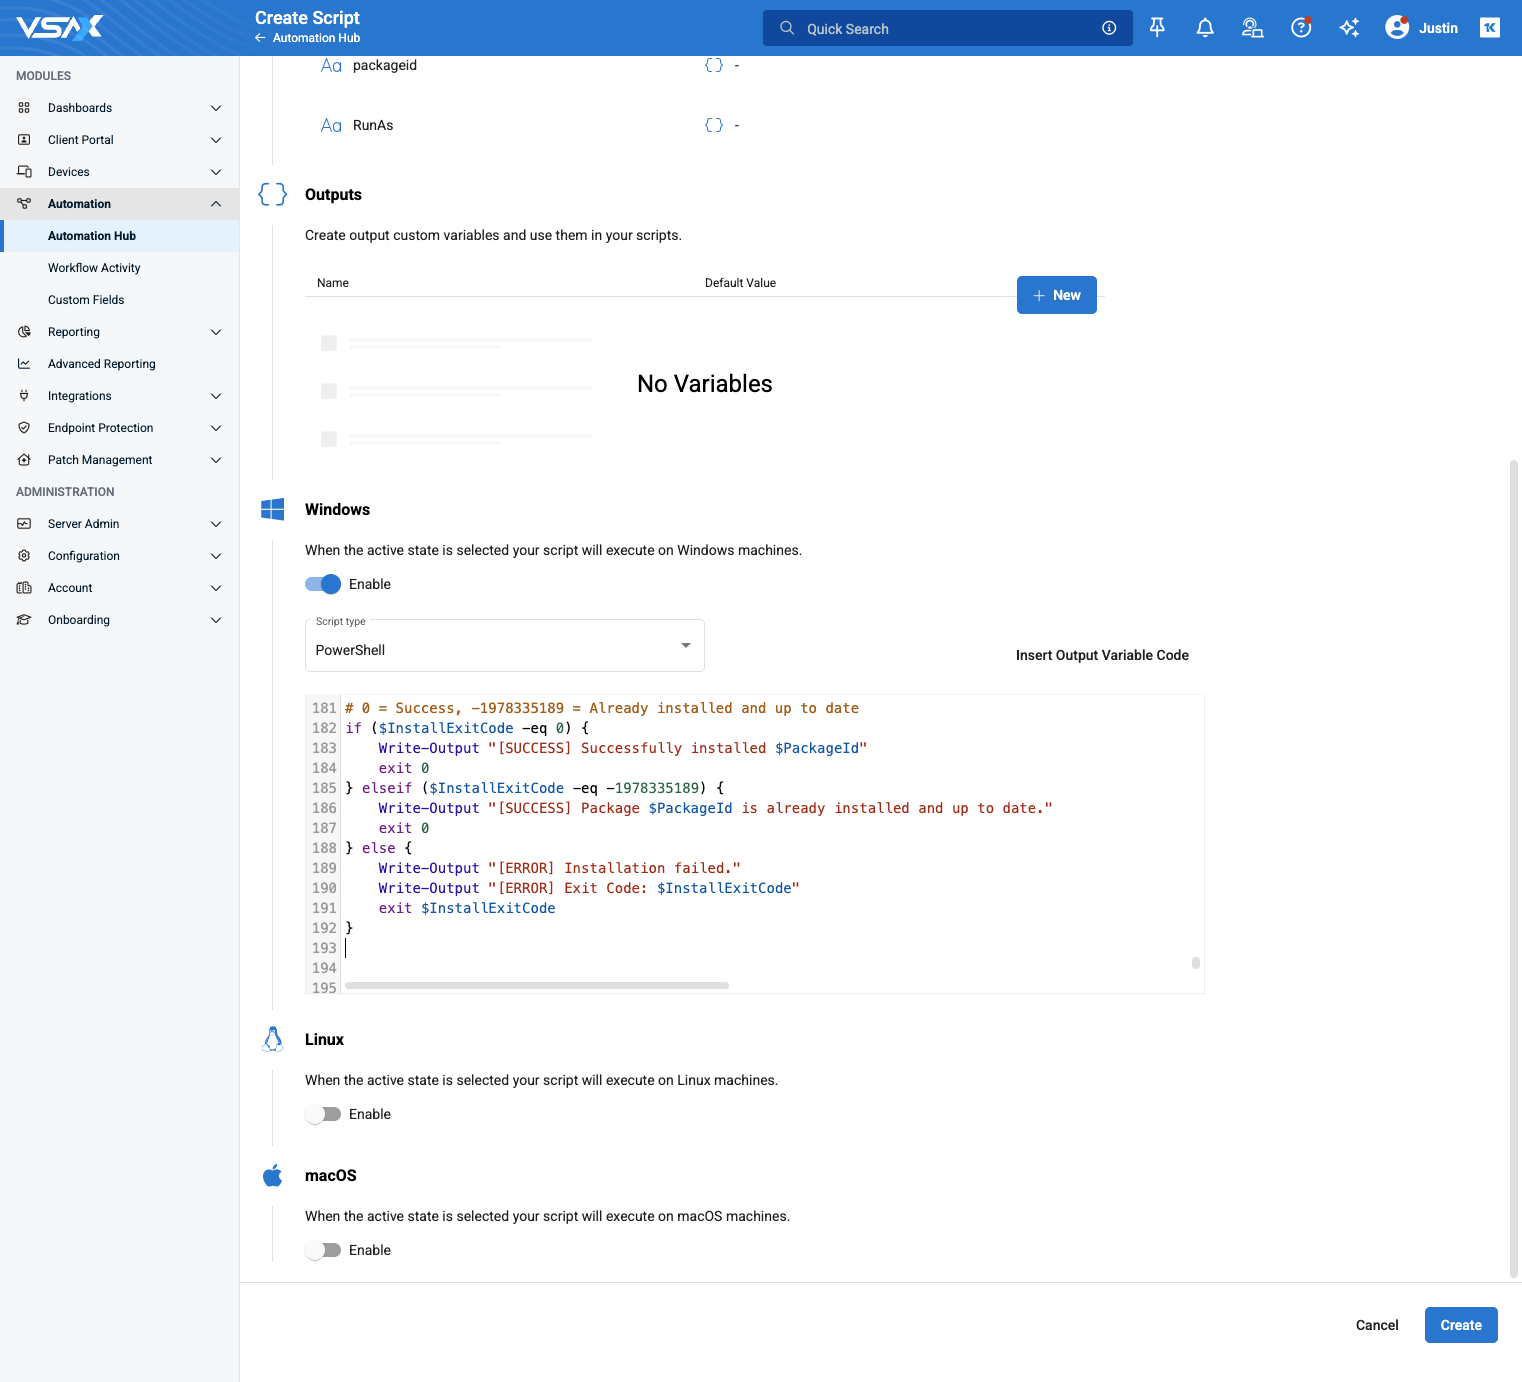Click the Justin user profile avatar

(x=1397, y=28)
